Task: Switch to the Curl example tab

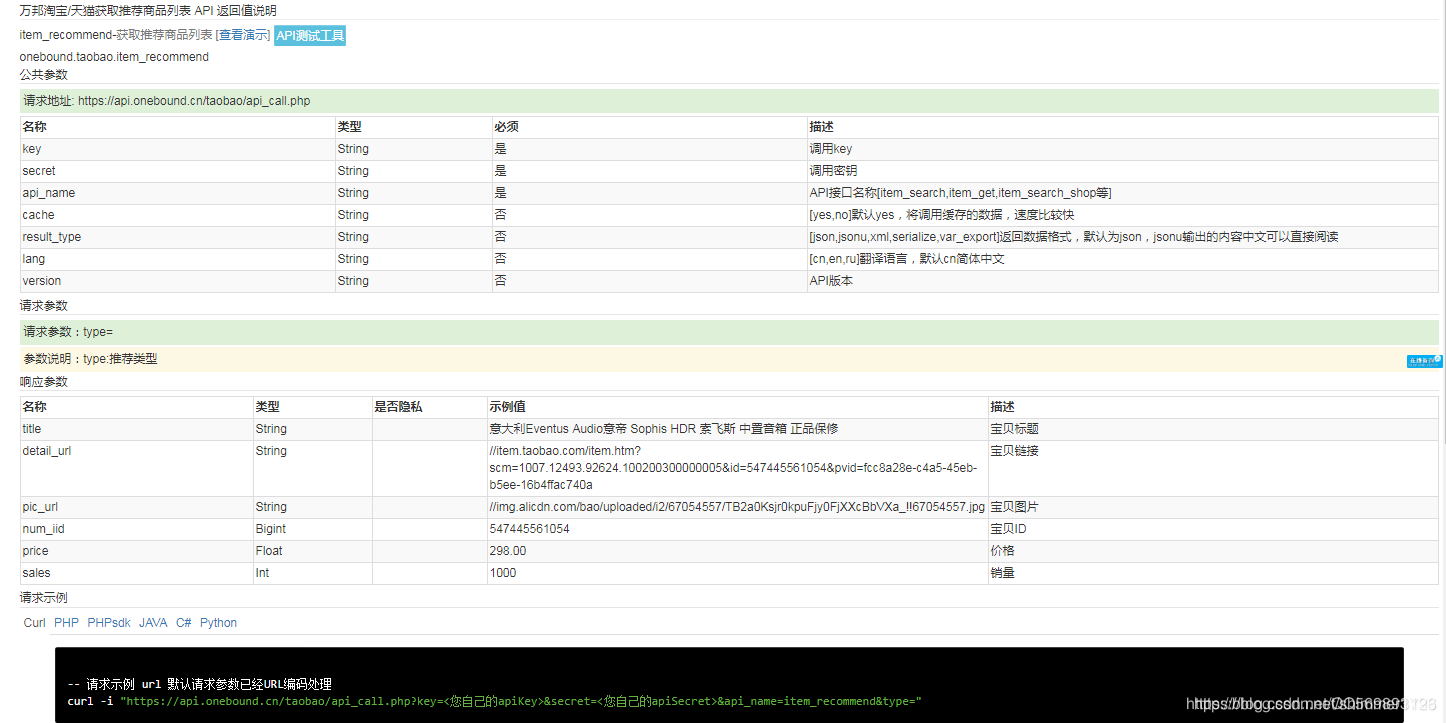Action: [35, 623]
